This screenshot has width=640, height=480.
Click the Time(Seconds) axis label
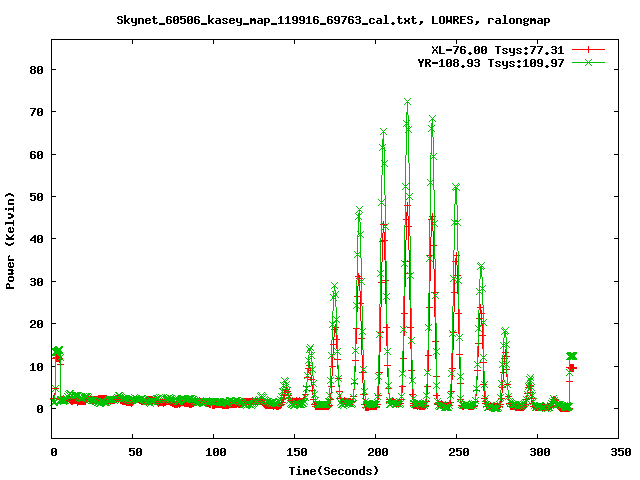[x=333, y=471]
